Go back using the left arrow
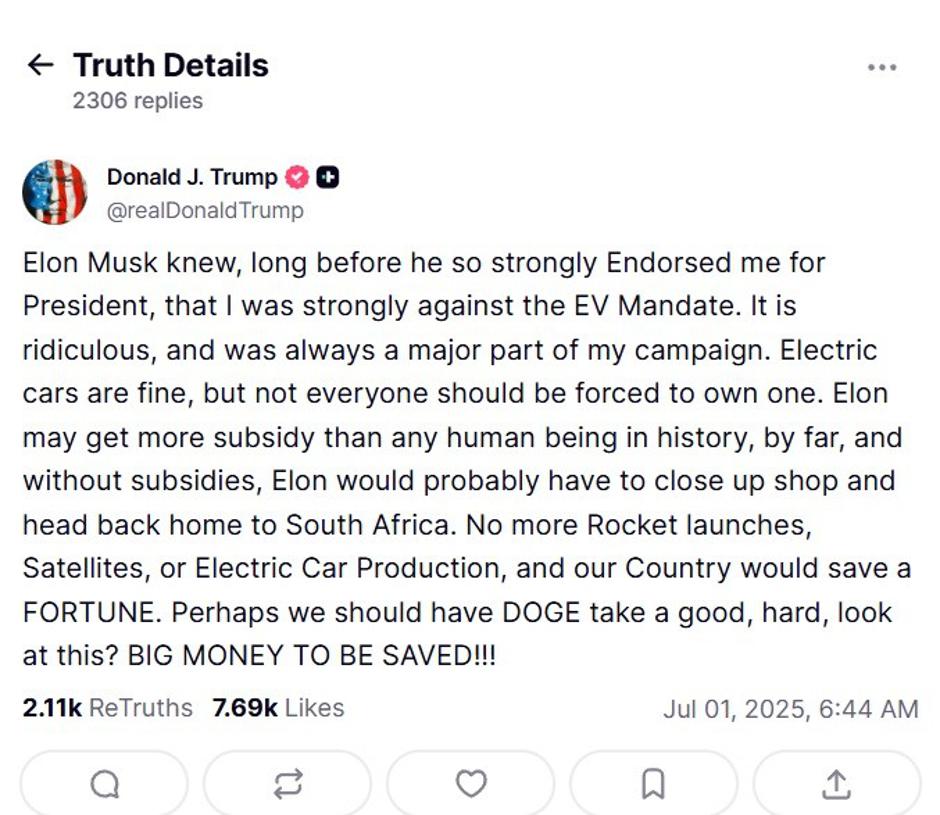The width and height of the screenshot is (940, 815). point(40,66)
